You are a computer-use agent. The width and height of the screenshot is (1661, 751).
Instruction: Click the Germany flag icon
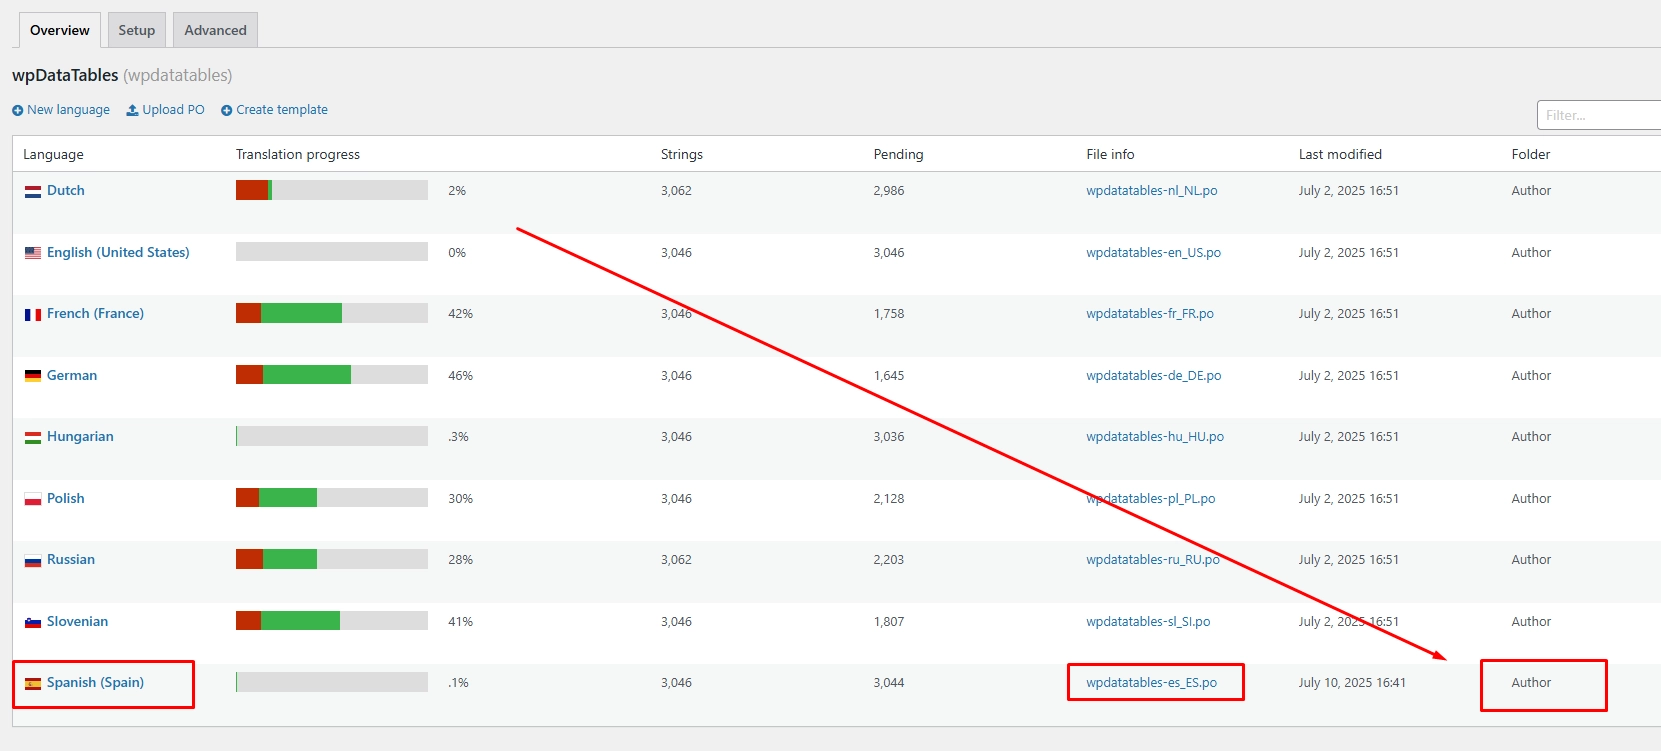pyautogui.click(x=33, y=376)
